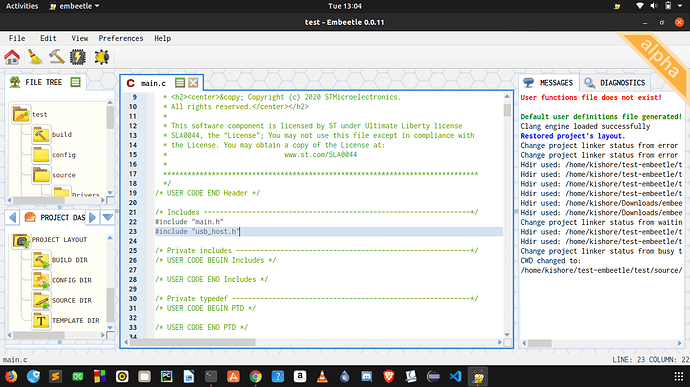Click the Template Dir T icon
Screen dimensions: 690x387
[41, 321]
